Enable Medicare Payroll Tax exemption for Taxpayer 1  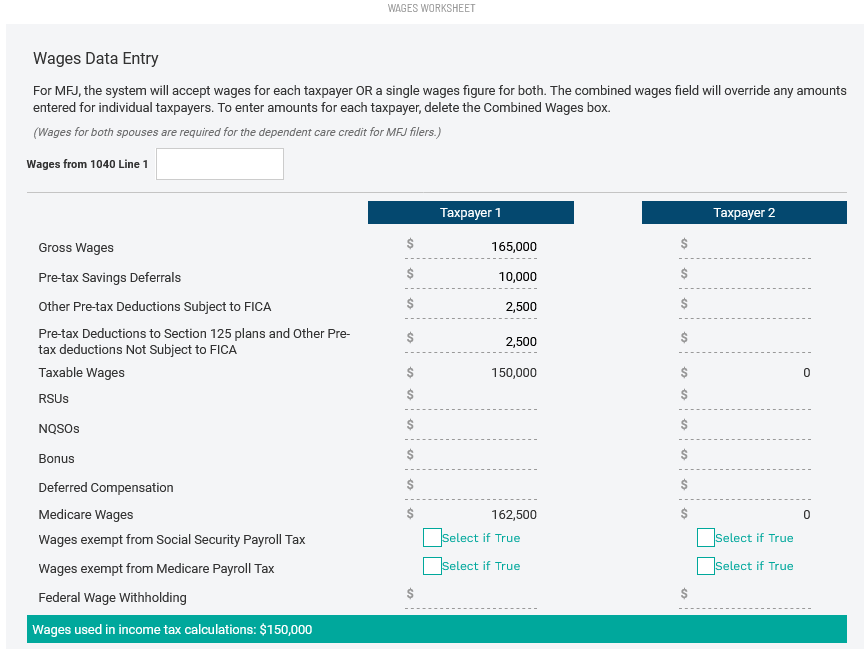pyautogui.click(x=432, y=565)
